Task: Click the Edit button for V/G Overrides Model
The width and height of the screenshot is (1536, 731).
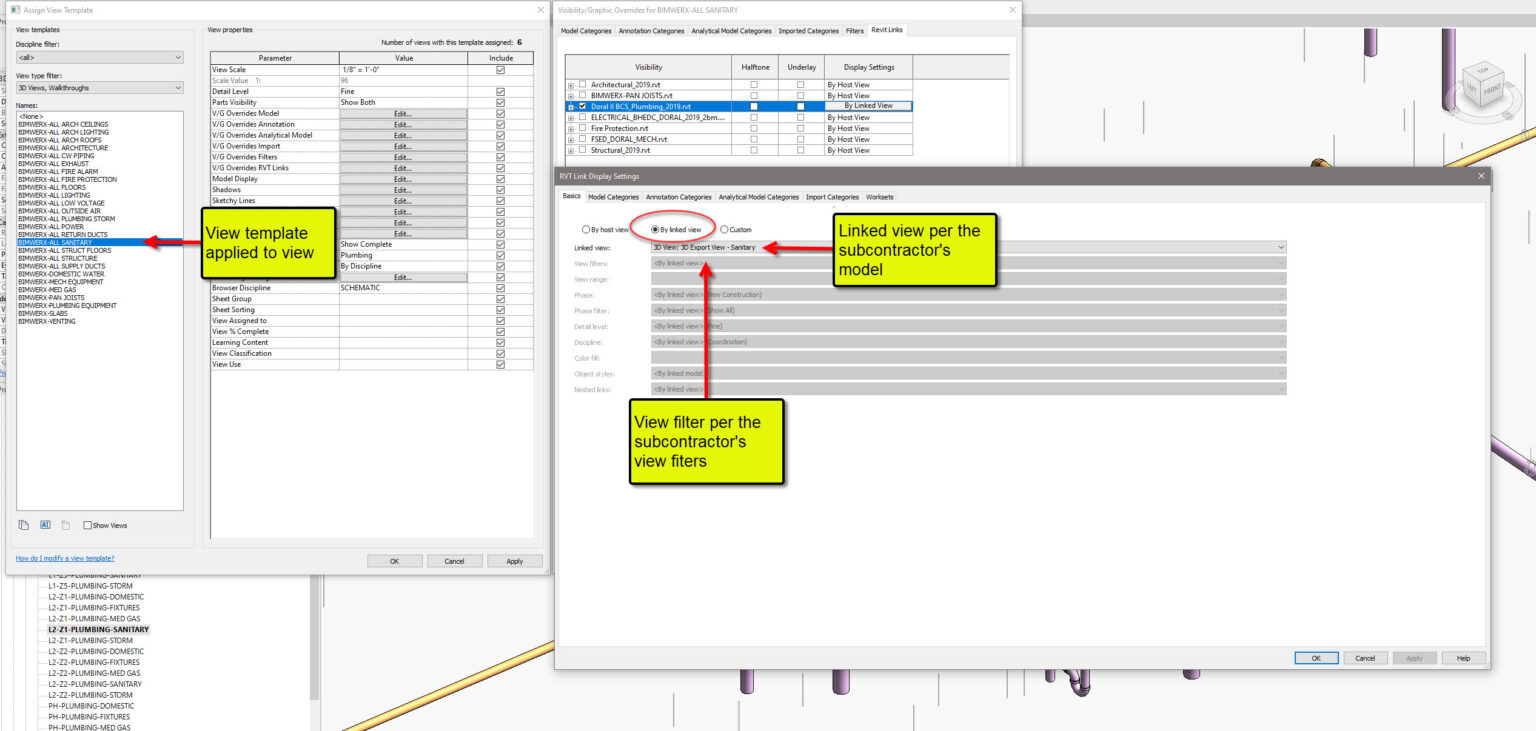Action: [x=402, y=114]
